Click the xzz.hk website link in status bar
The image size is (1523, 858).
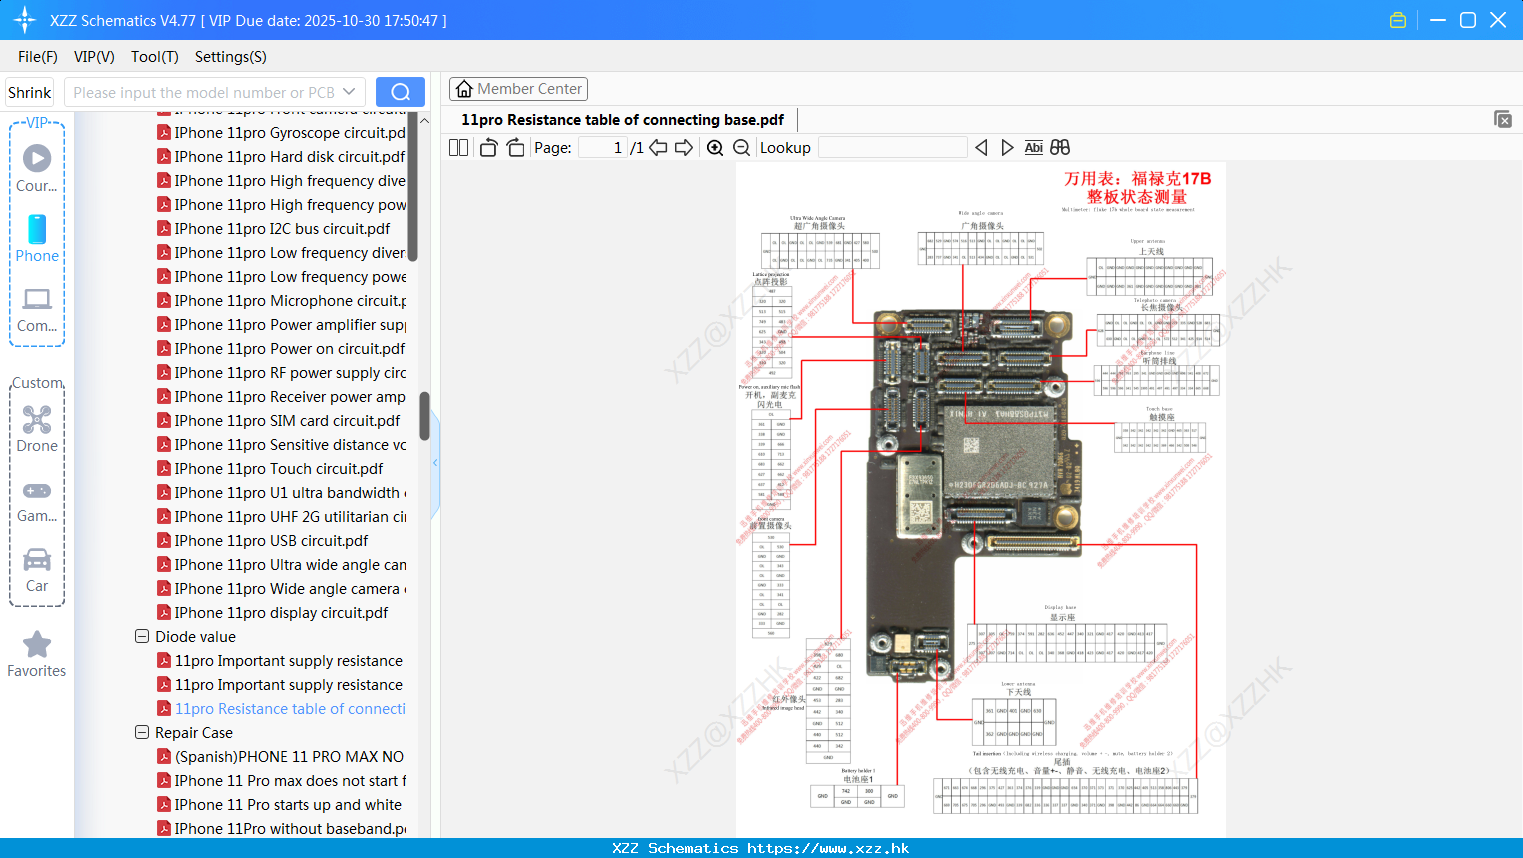pos(828,848)
